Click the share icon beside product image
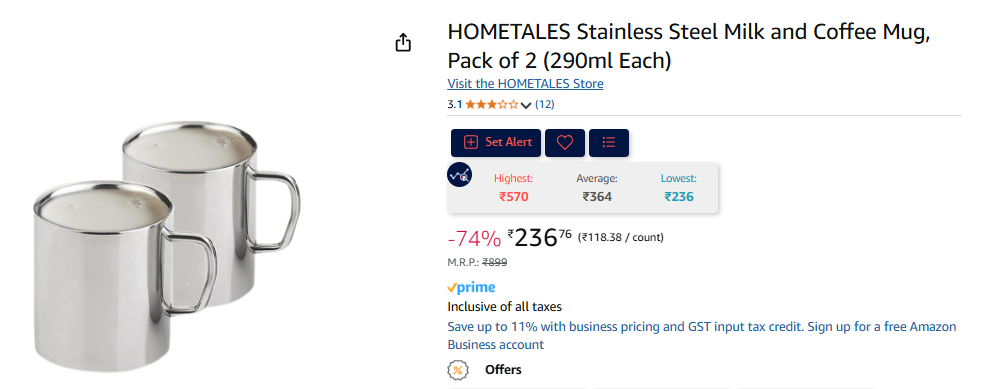985x389 pixels. pos(403,43)
